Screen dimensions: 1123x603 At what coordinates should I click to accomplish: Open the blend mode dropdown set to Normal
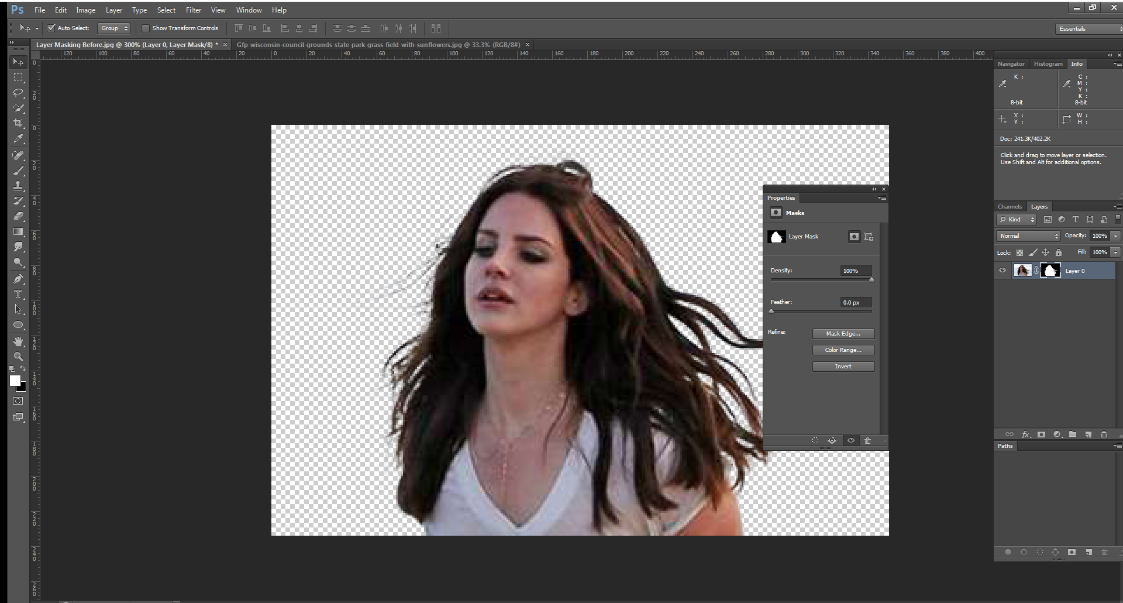[1028, 235]
